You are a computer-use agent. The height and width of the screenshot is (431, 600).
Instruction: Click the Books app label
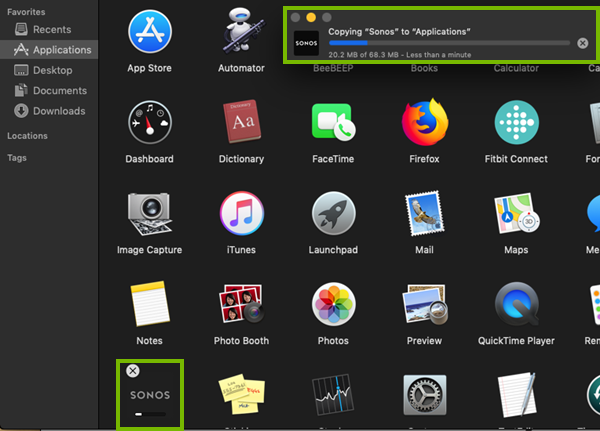[424, 69]
